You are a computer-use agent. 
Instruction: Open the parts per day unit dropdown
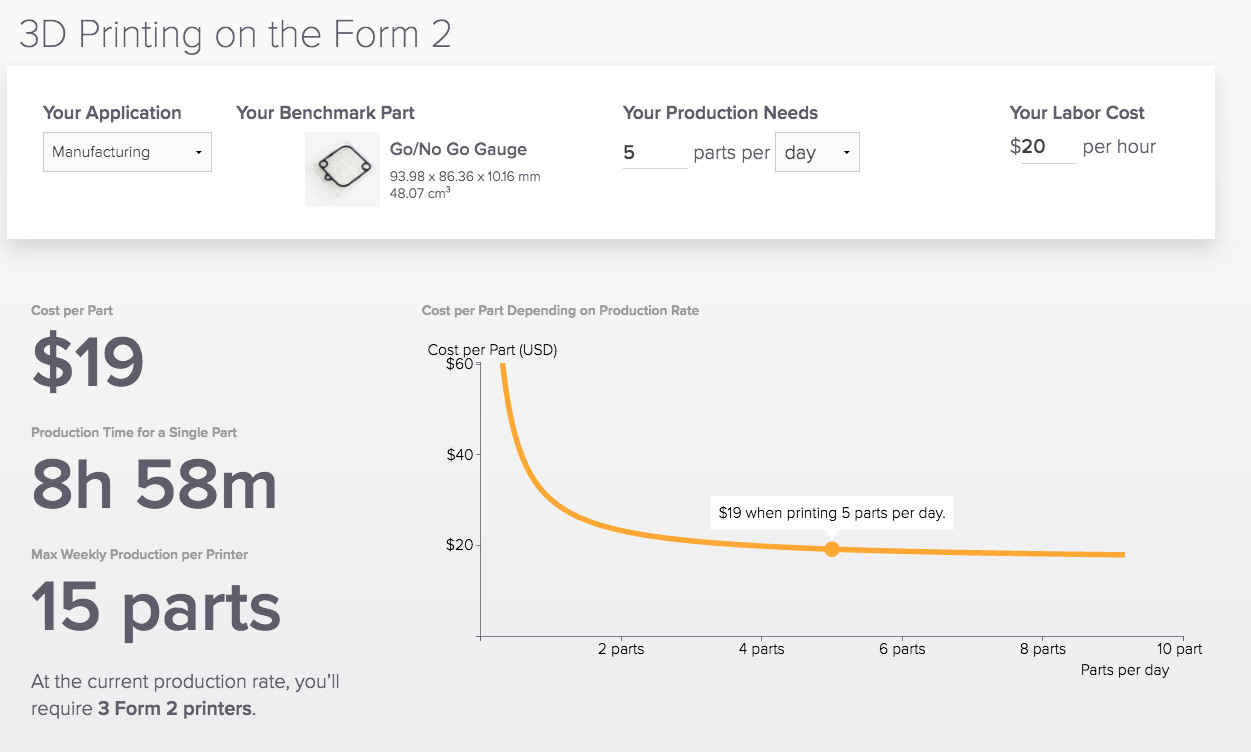click(817, 152)
